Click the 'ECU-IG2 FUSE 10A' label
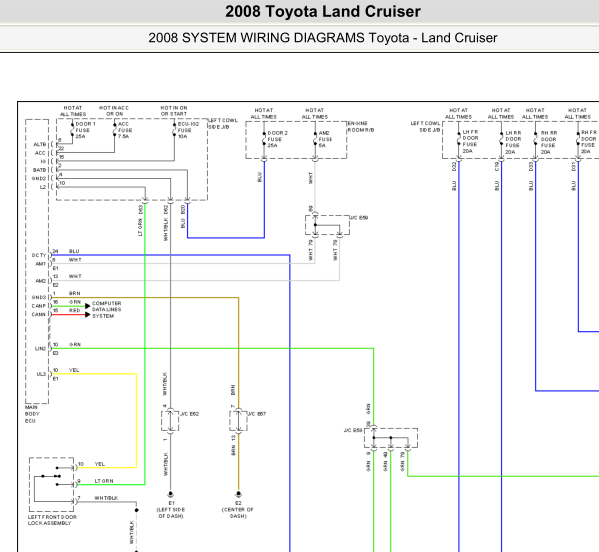The image size is (599, 552). 188,130
